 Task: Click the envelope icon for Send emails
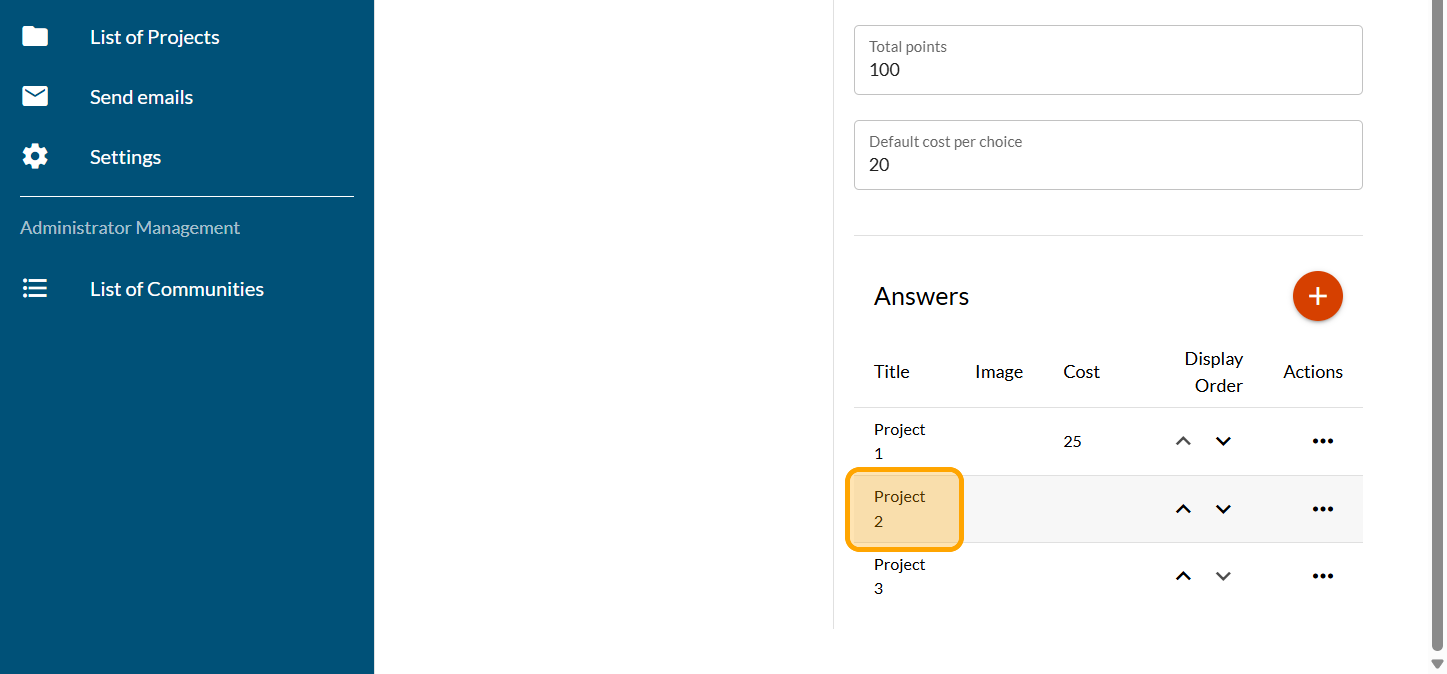coord(35,97)
